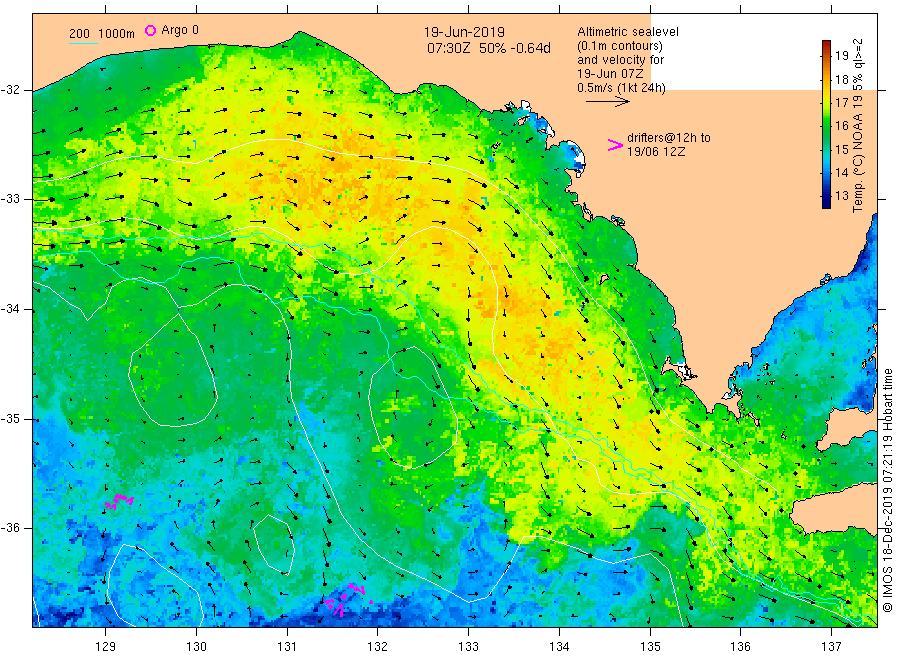Click the temperature color bar scale
900x660 pixels.
coord(827,124)
